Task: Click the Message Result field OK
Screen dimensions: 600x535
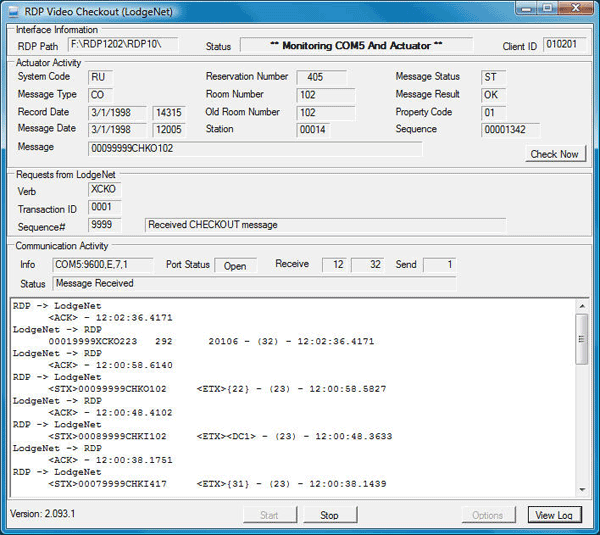Action: [x=493, y=95]
